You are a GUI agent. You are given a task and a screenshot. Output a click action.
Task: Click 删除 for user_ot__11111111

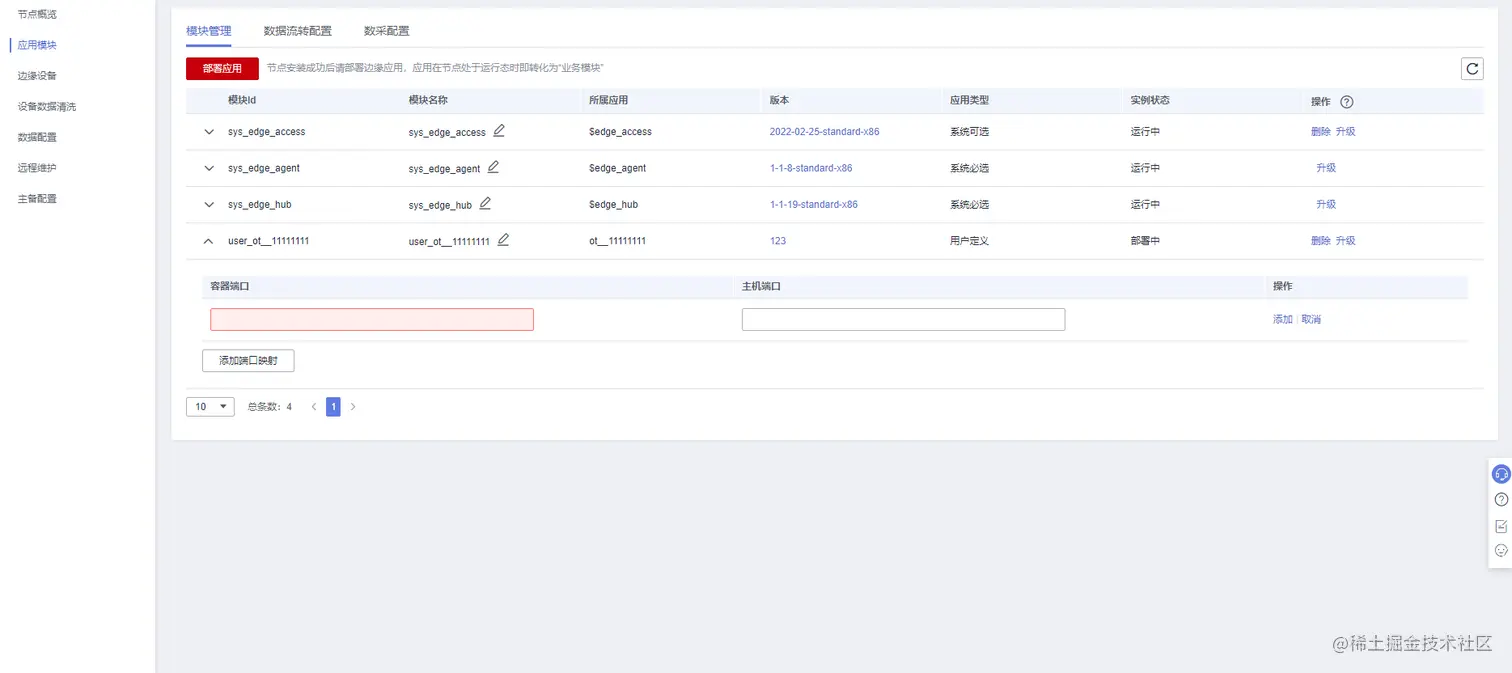[1321, 240]
